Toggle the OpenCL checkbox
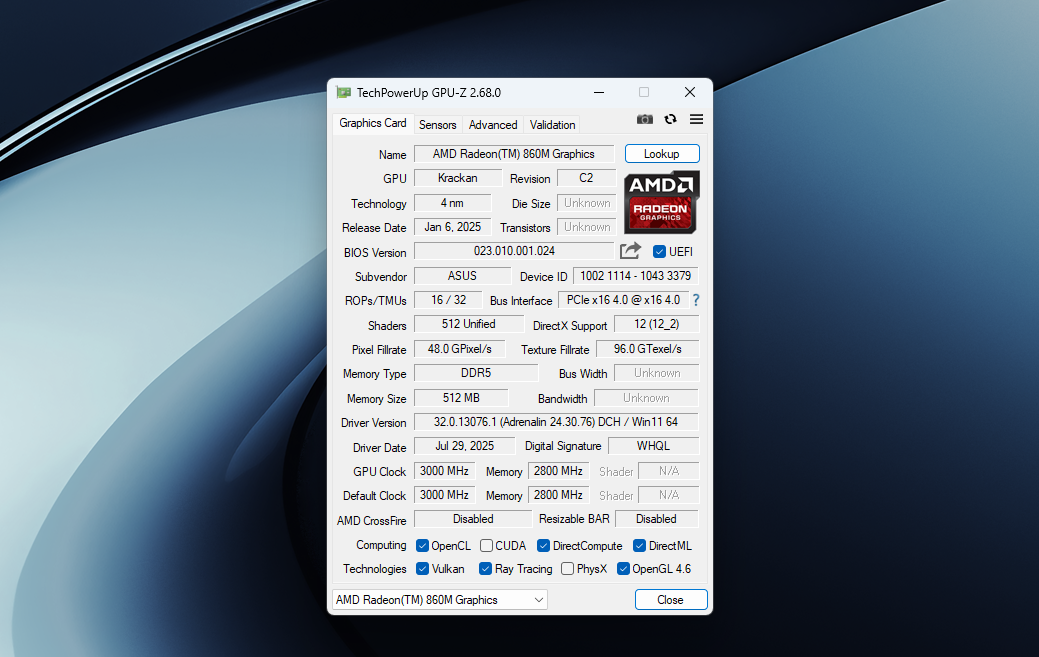 (x=422, y=546)
